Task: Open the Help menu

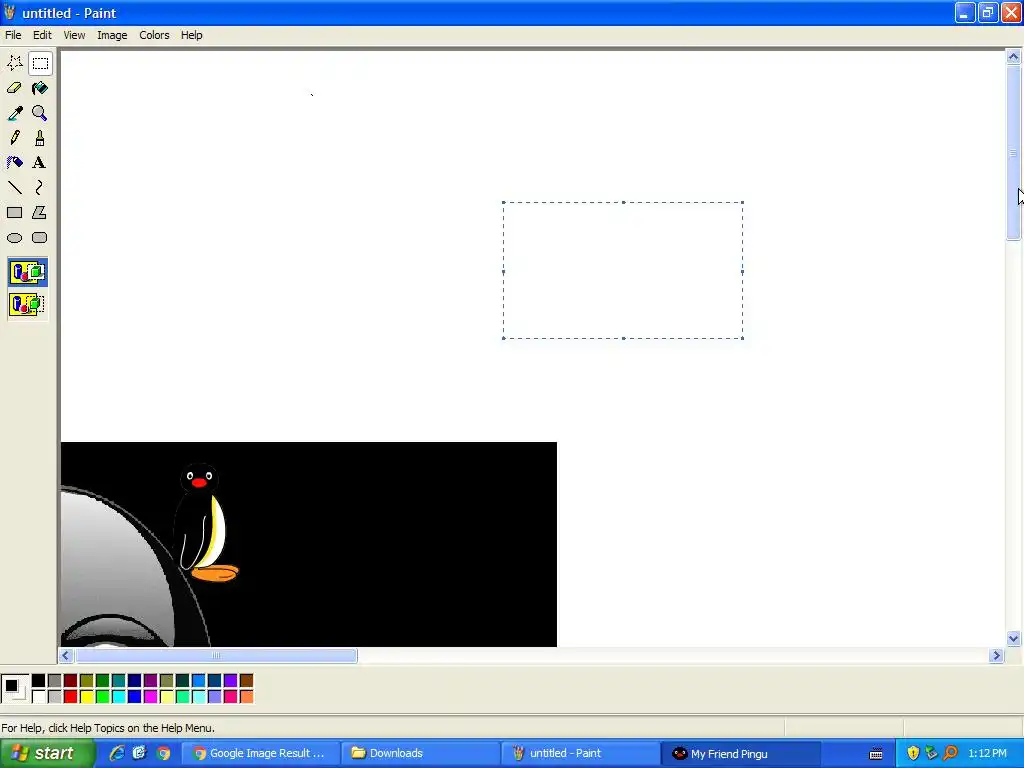Action: click(x=191, y=35)
